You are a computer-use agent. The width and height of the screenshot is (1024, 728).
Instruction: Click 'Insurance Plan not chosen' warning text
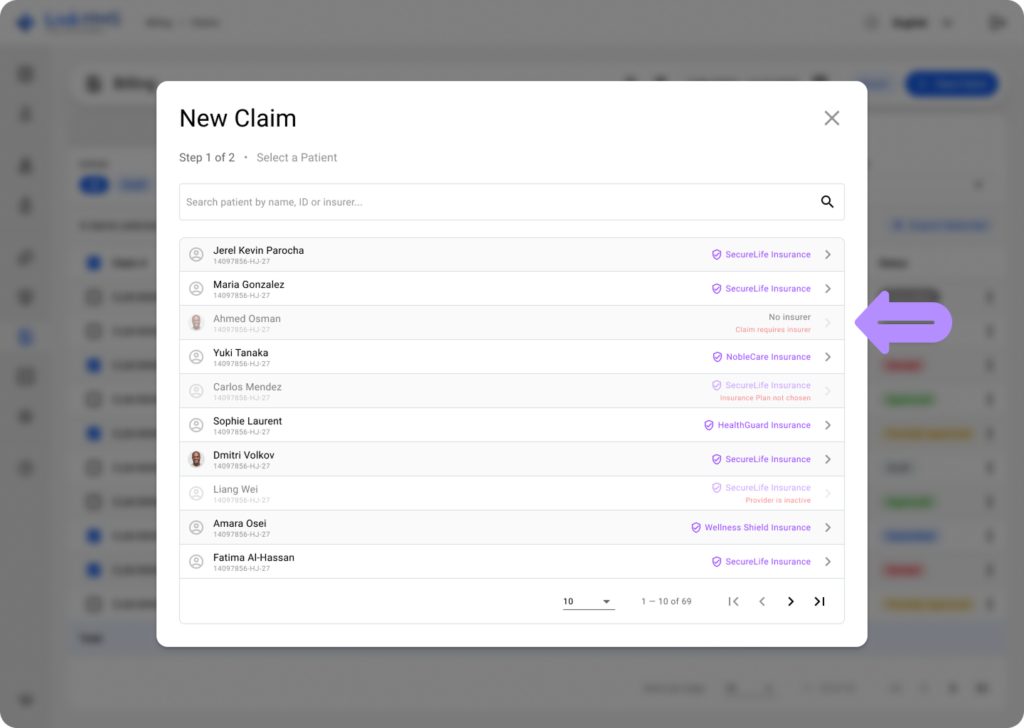(765, 398)
